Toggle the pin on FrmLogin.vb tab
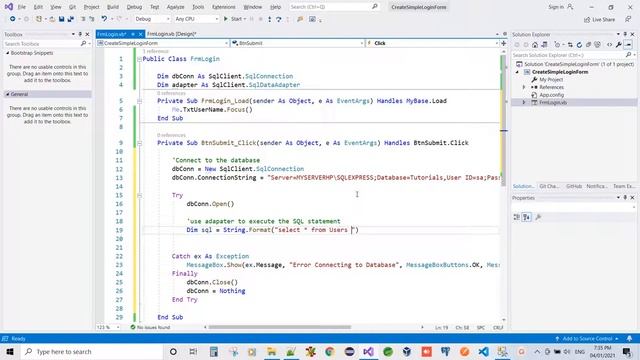The height and width of the screenshot is (360, 640). [x=133, y=34]
